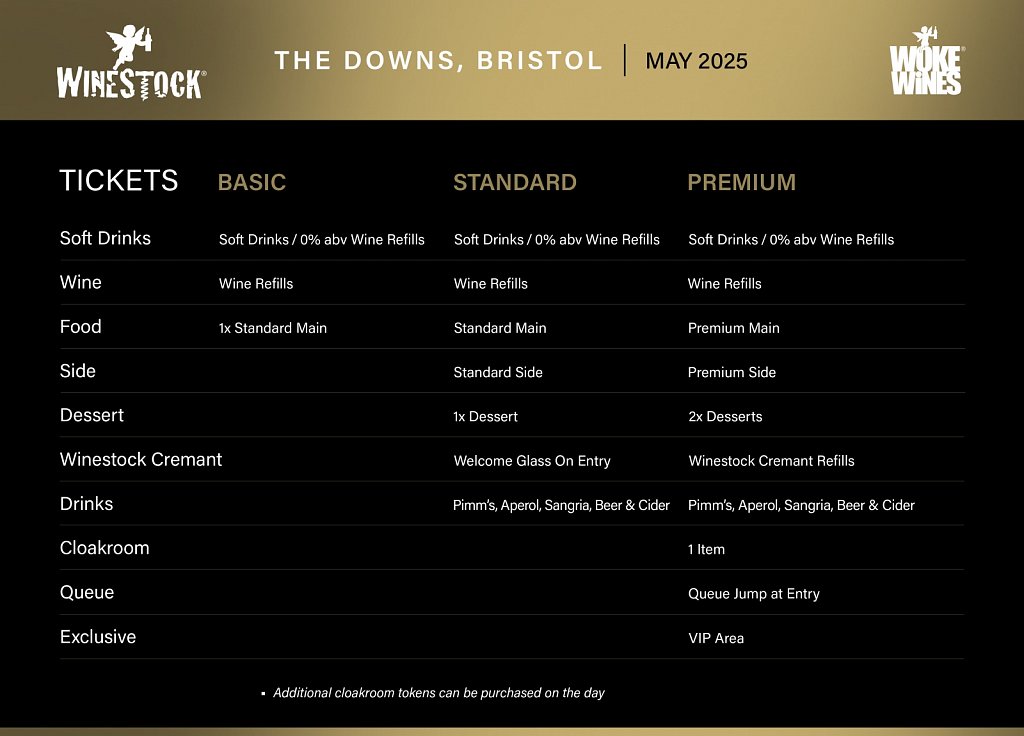The width and height of the screenshot is (1024, 736).
Task: Select Standard column 'Pimm's, Aperol, Sangria, Beer & Cider'
Action: [x=561, y=505]
